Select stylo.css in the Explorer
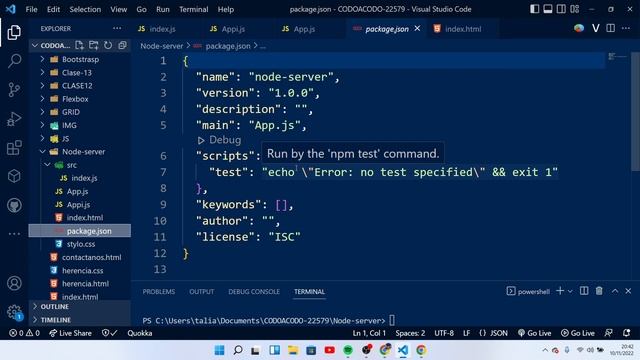The width and height of the screenshot is (640, 360). click(x=81, y=244)
